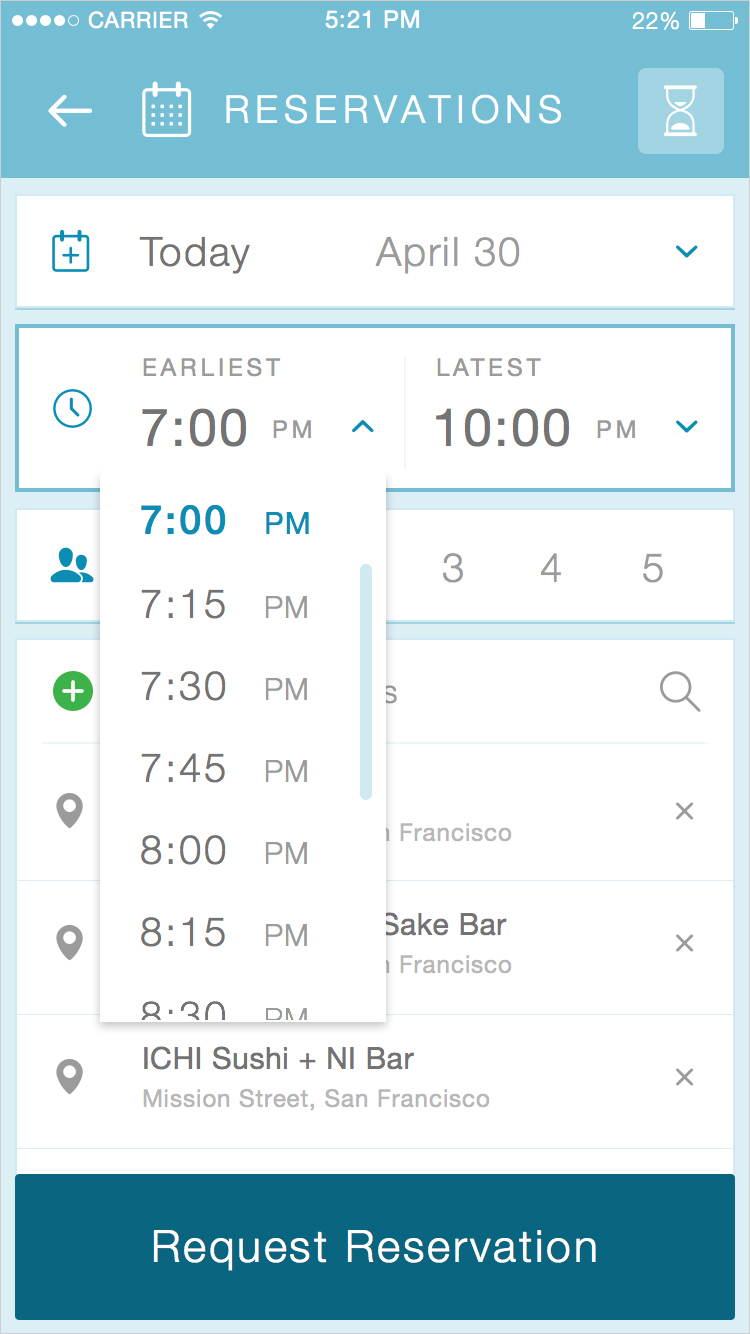
Task: Choose 8:00 PM in the dropdown list
Action: [x=225, y=852]
